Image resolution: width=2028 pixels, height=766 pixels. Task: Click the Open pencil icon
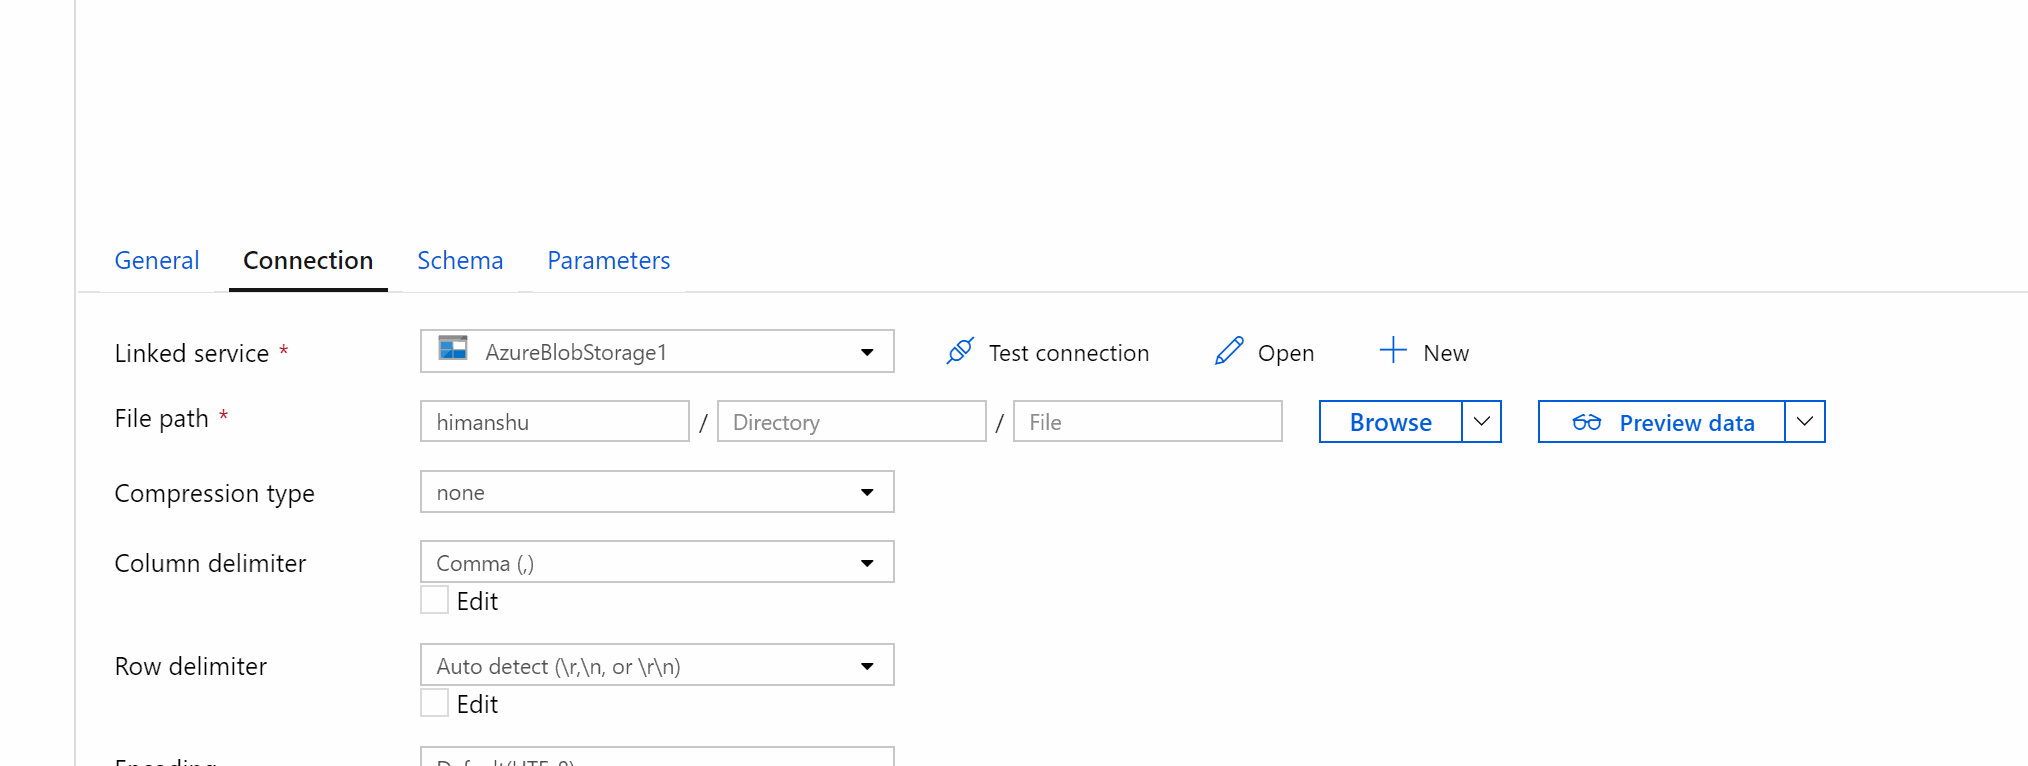[1229, 351]
